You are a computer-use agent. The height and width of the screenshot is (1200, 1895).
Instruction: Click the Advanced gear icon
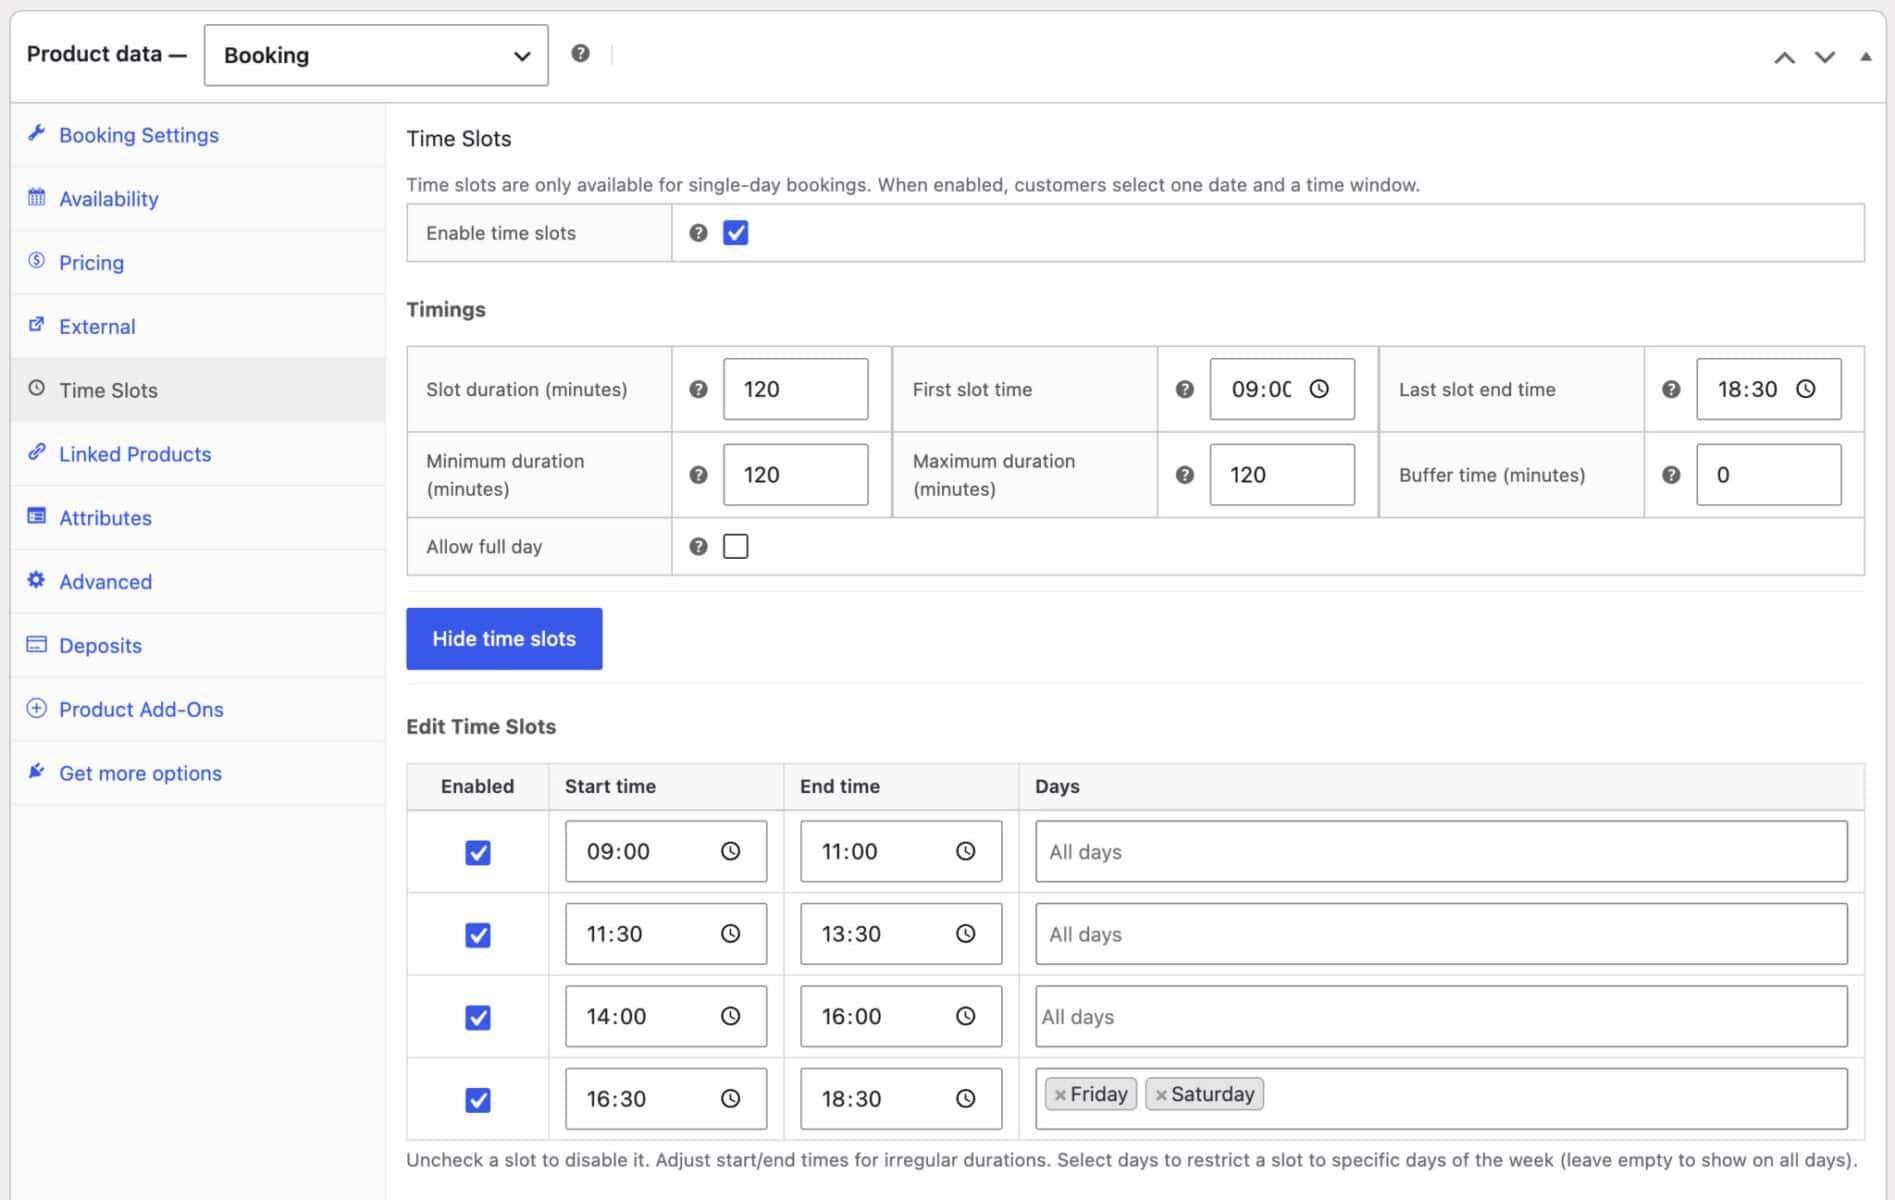37,580
